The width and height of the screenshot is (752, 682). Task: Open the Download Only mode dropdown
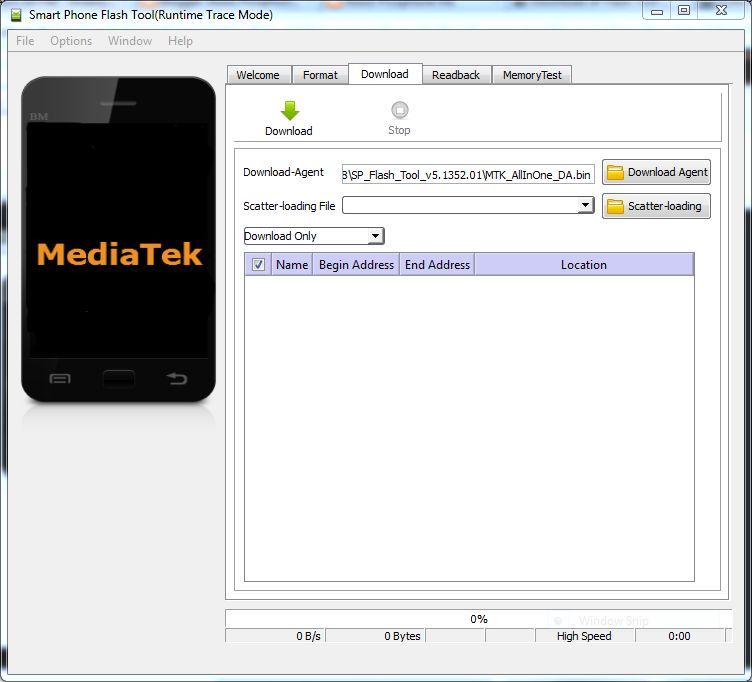pyautogui.click(x=314, y=236)
